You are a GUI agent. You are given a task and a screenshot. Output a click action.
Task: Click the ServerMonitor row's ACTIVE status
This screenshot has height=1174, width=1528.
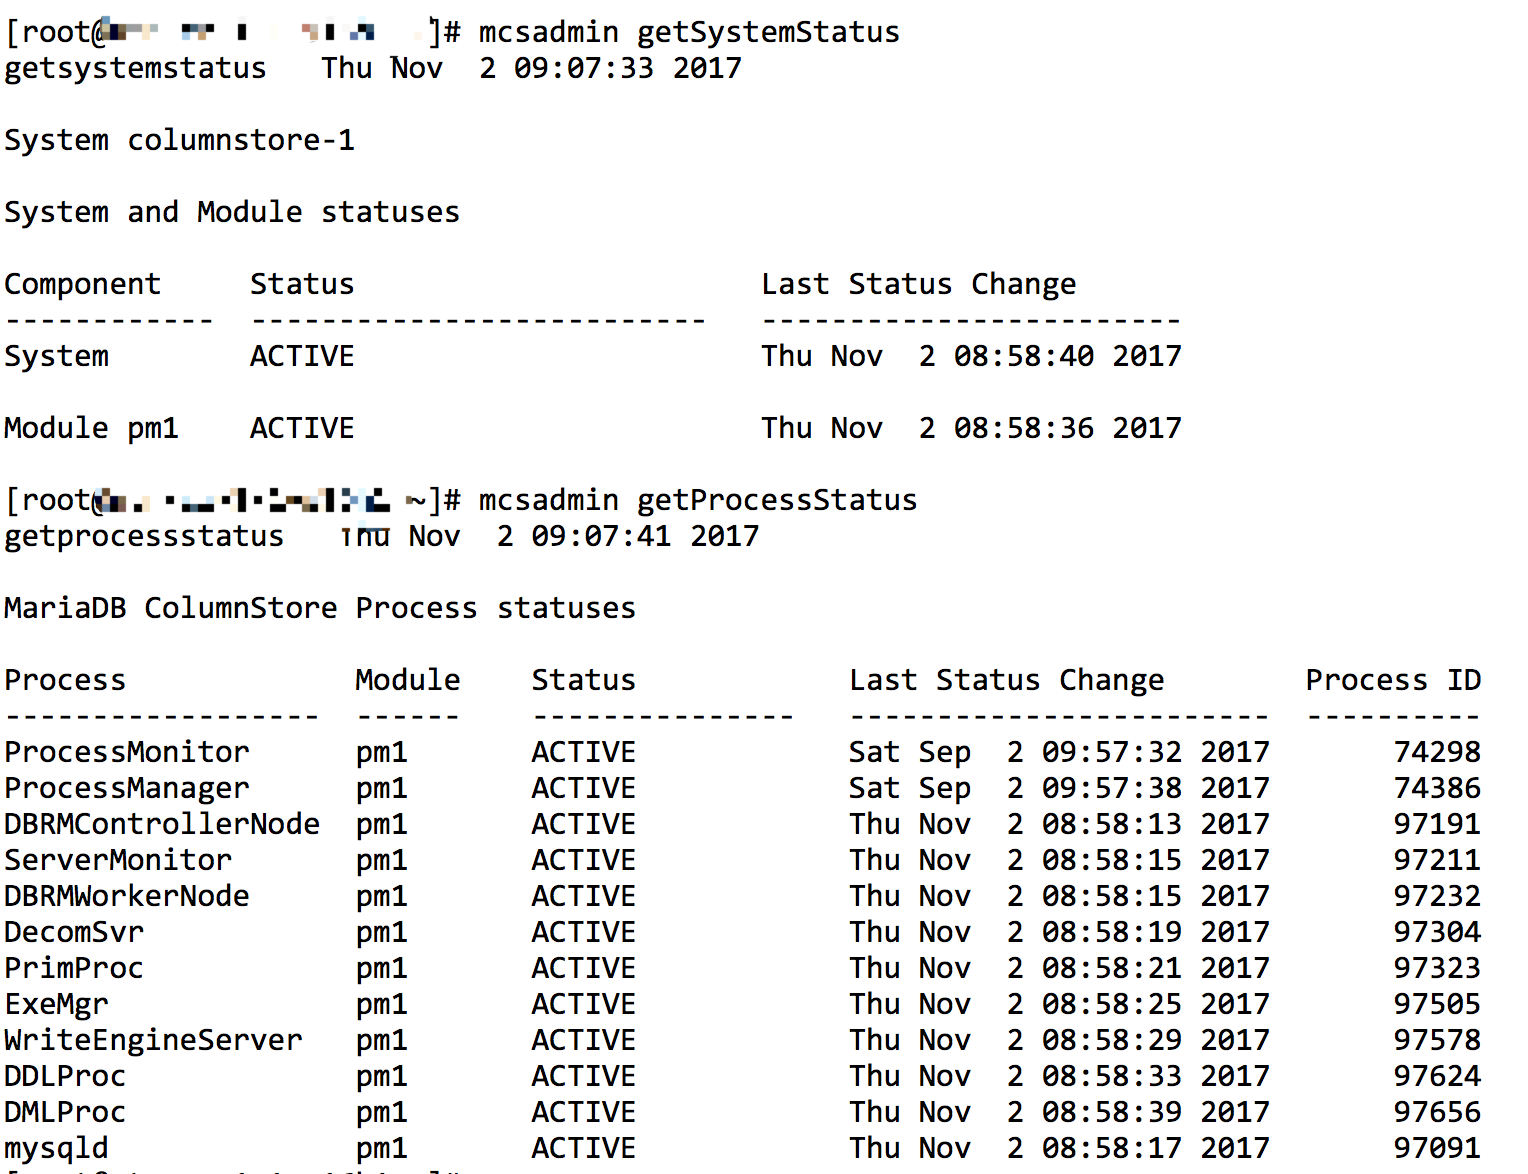pyautogui.click(x=583, y=860)
